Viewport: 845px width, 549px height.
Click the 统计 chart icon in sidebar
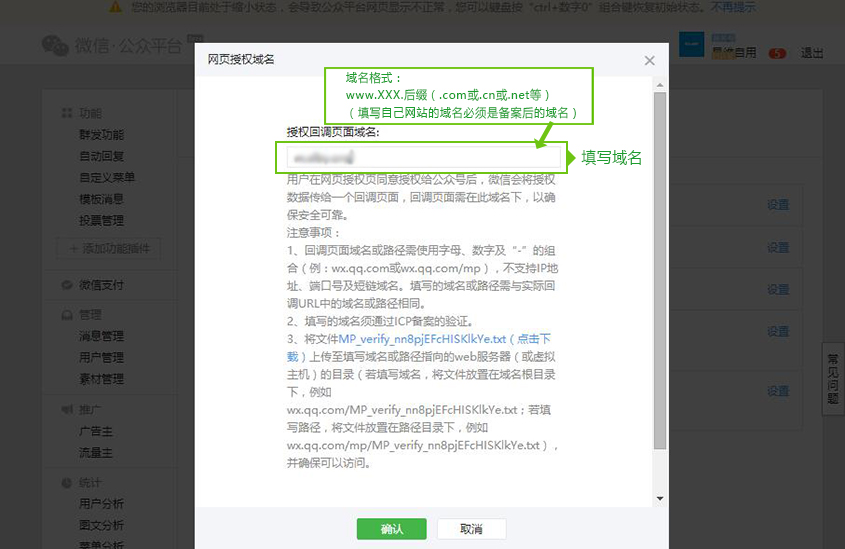coord(67,482)
